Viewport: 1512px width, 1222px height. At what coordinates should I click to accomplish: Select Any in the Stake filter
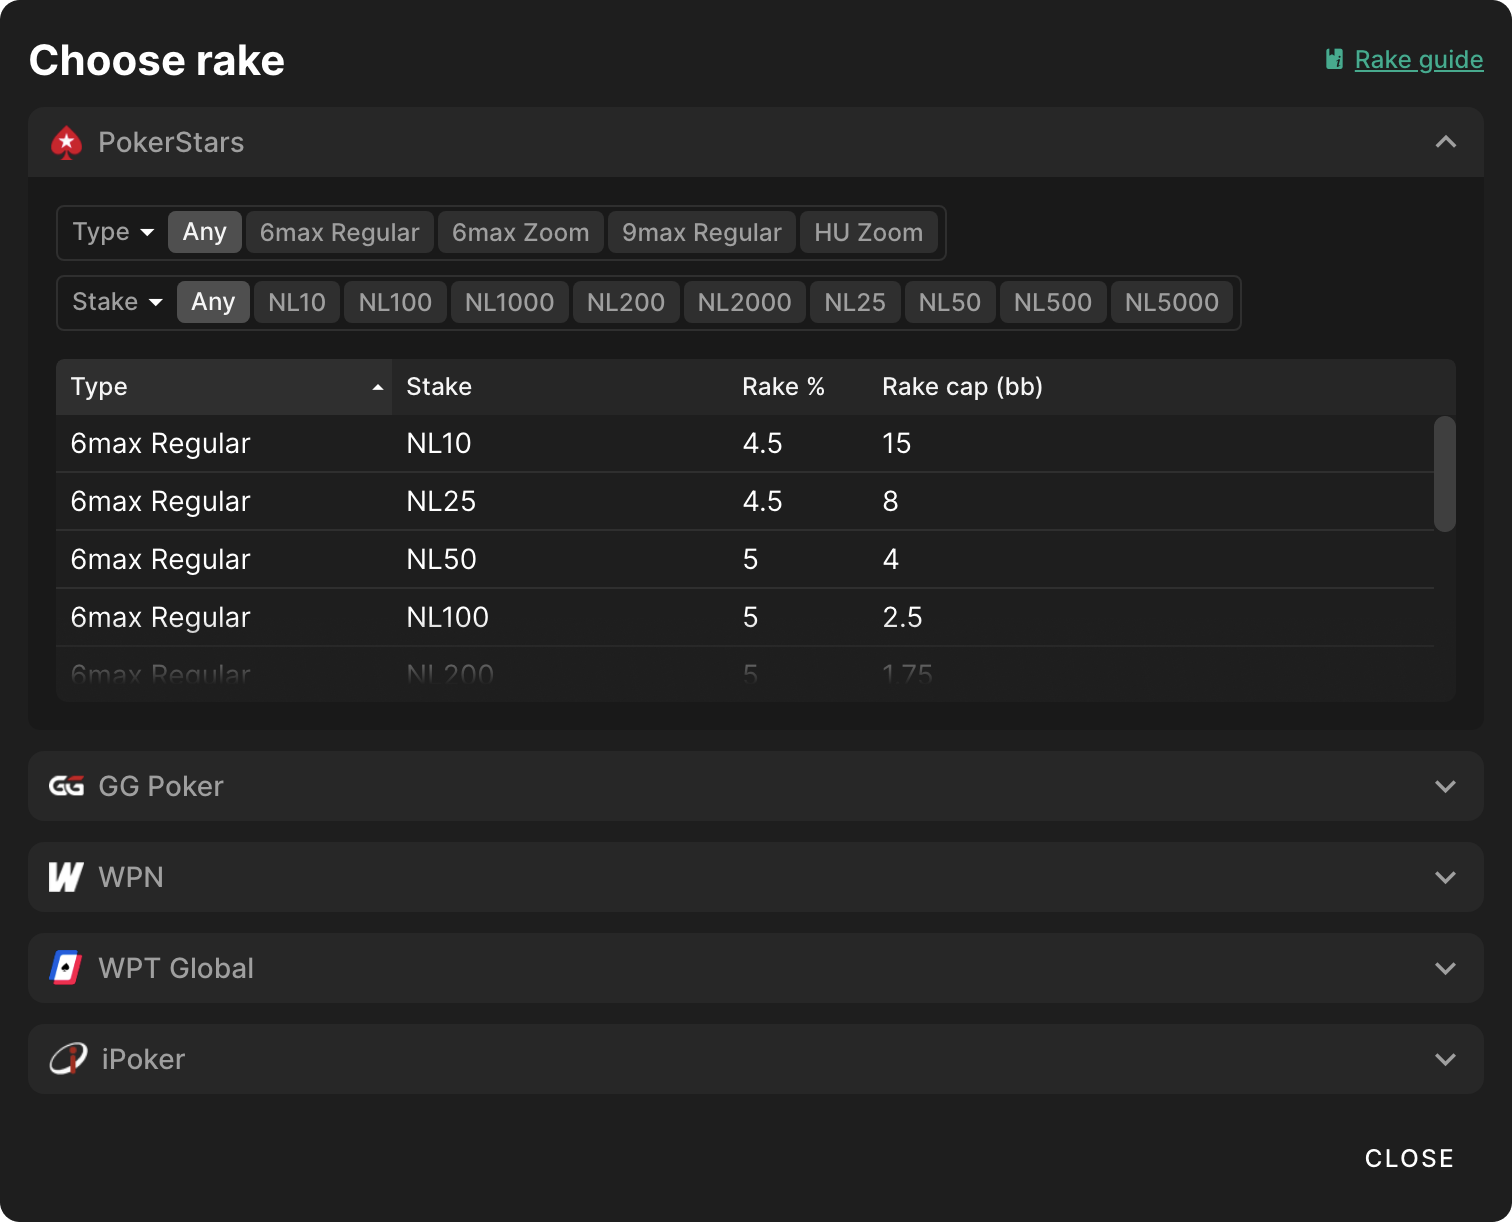point(213,302)
